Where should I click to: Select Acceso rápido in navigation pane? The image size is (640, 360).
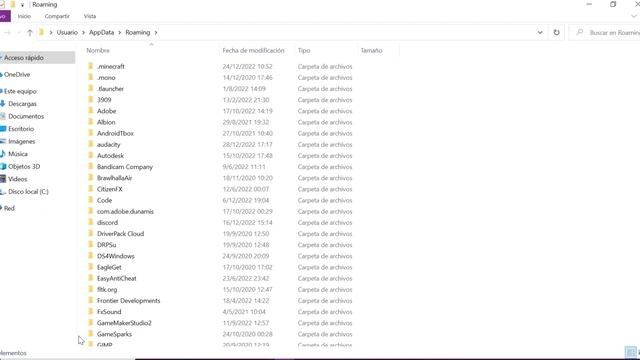(24, 58)
